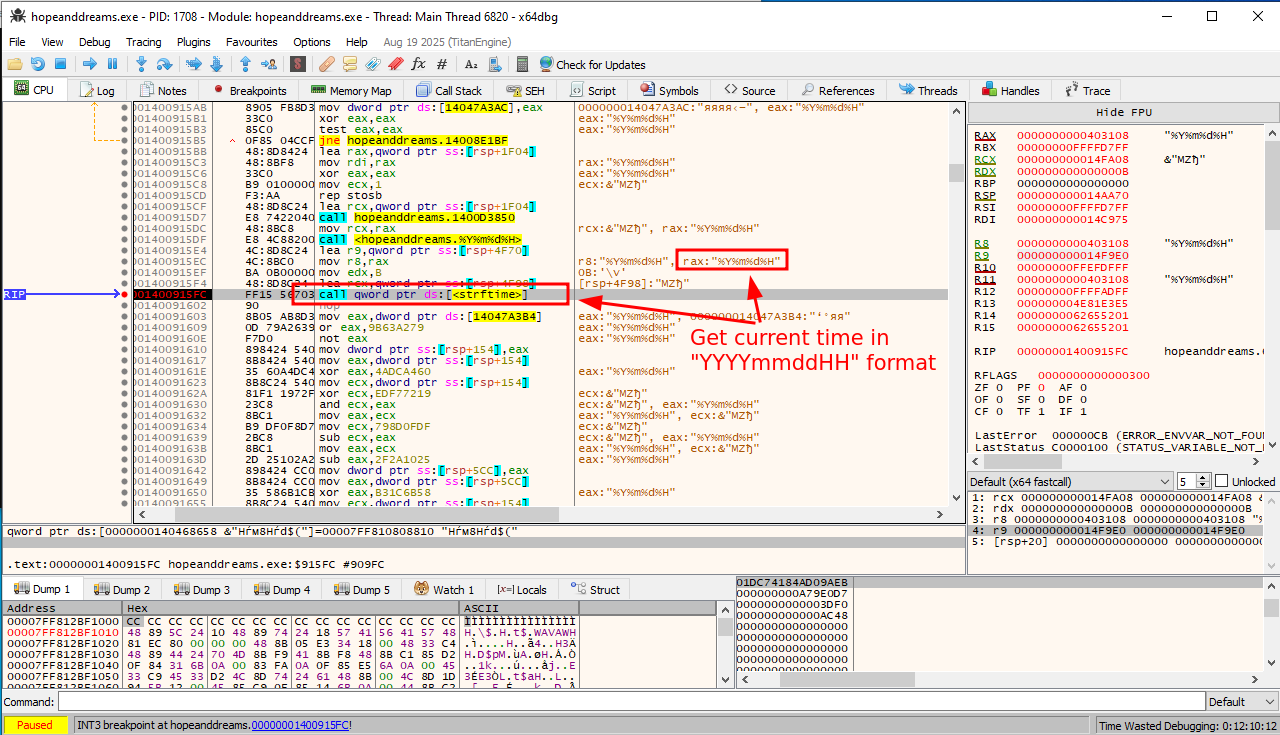
Task: Click the Hide FPU button
Action: (1123, 112)
